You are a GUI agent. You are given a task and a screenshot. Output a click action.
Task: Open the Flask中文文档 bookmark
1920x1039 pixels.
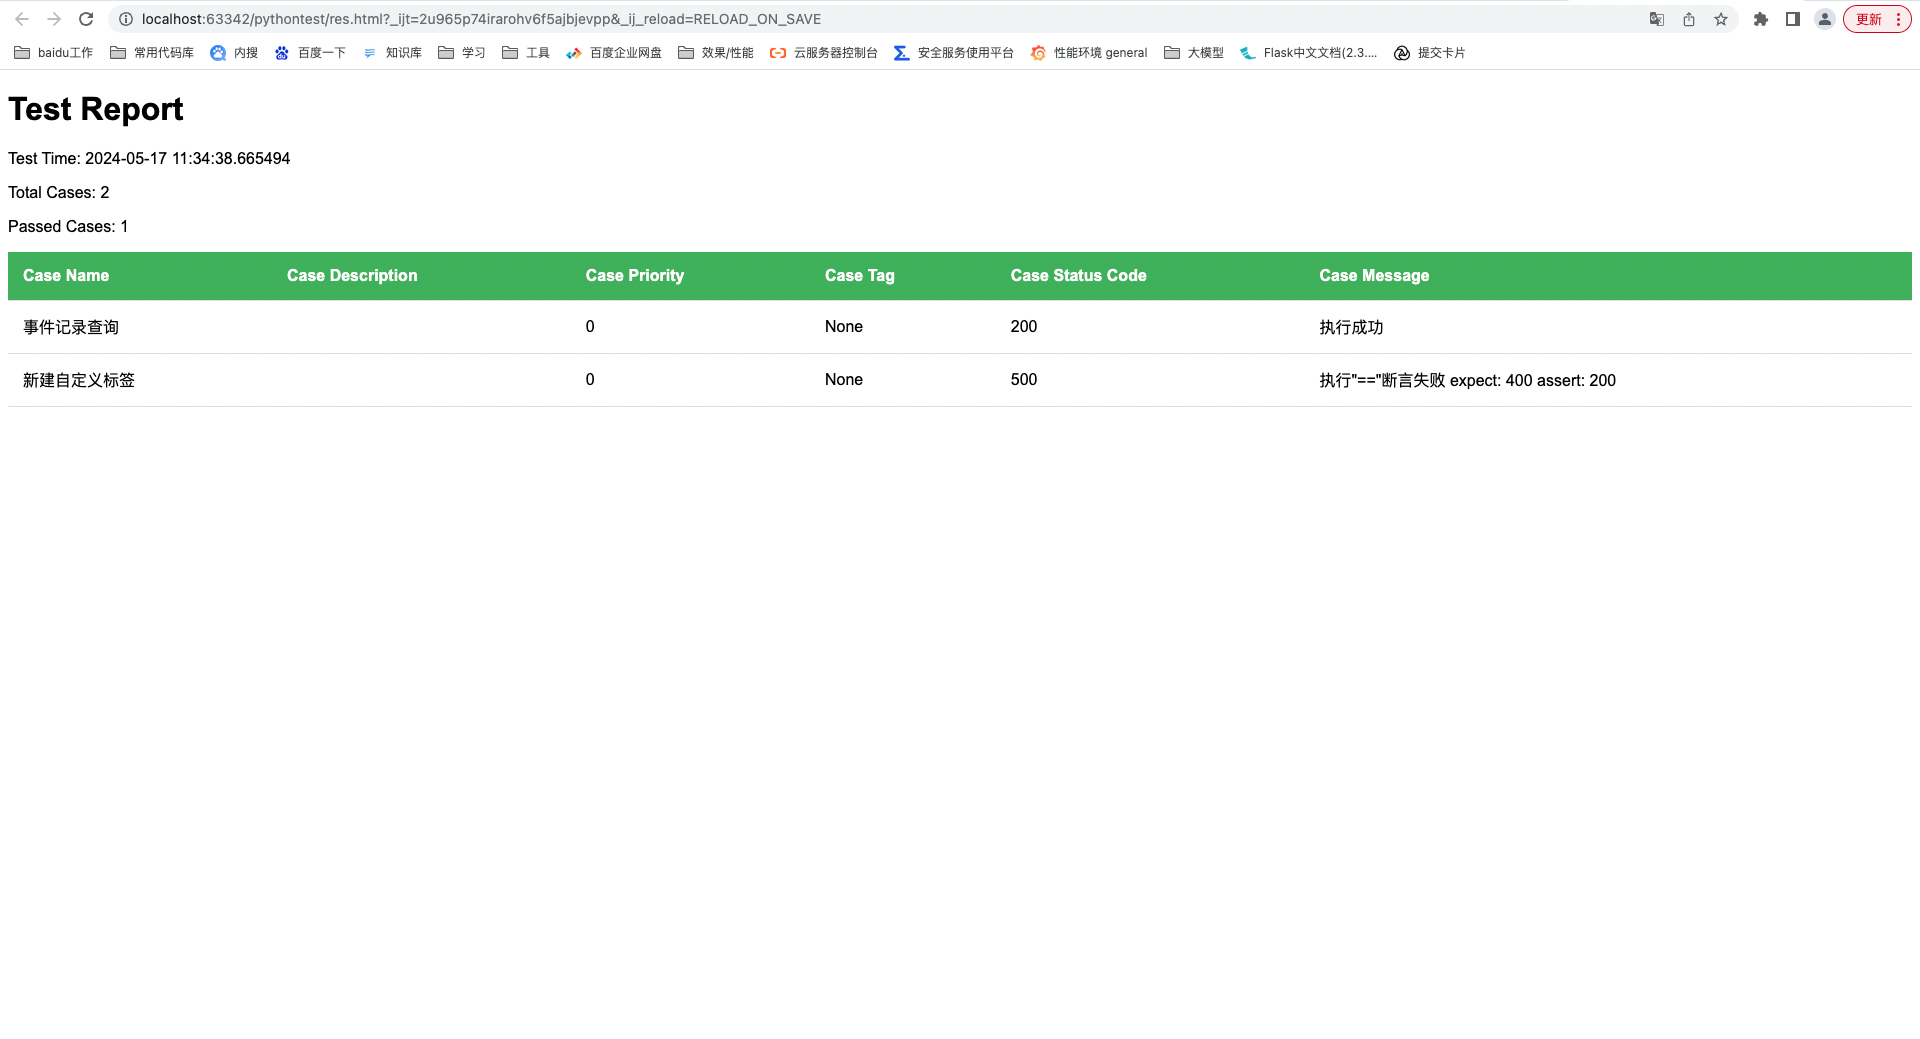pos(1309,53)
